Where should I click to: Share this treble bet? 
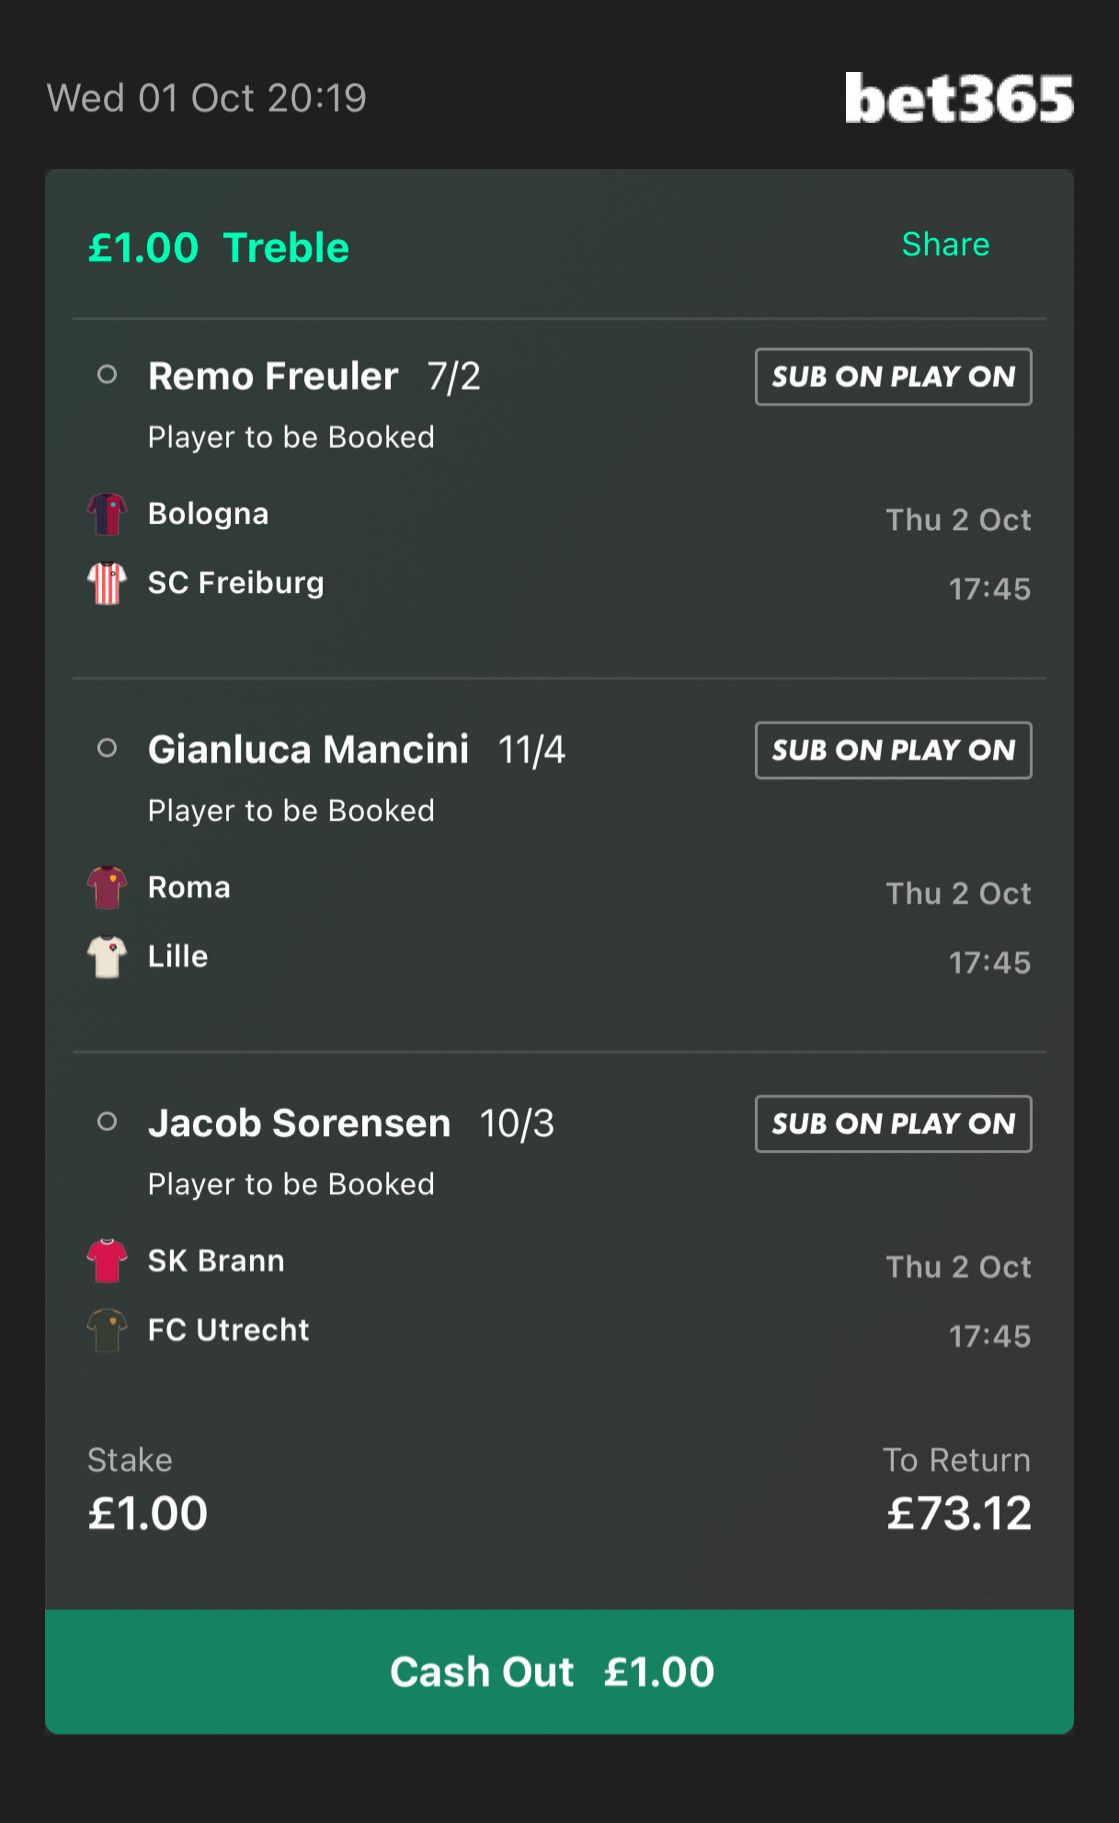coord(945,245)
